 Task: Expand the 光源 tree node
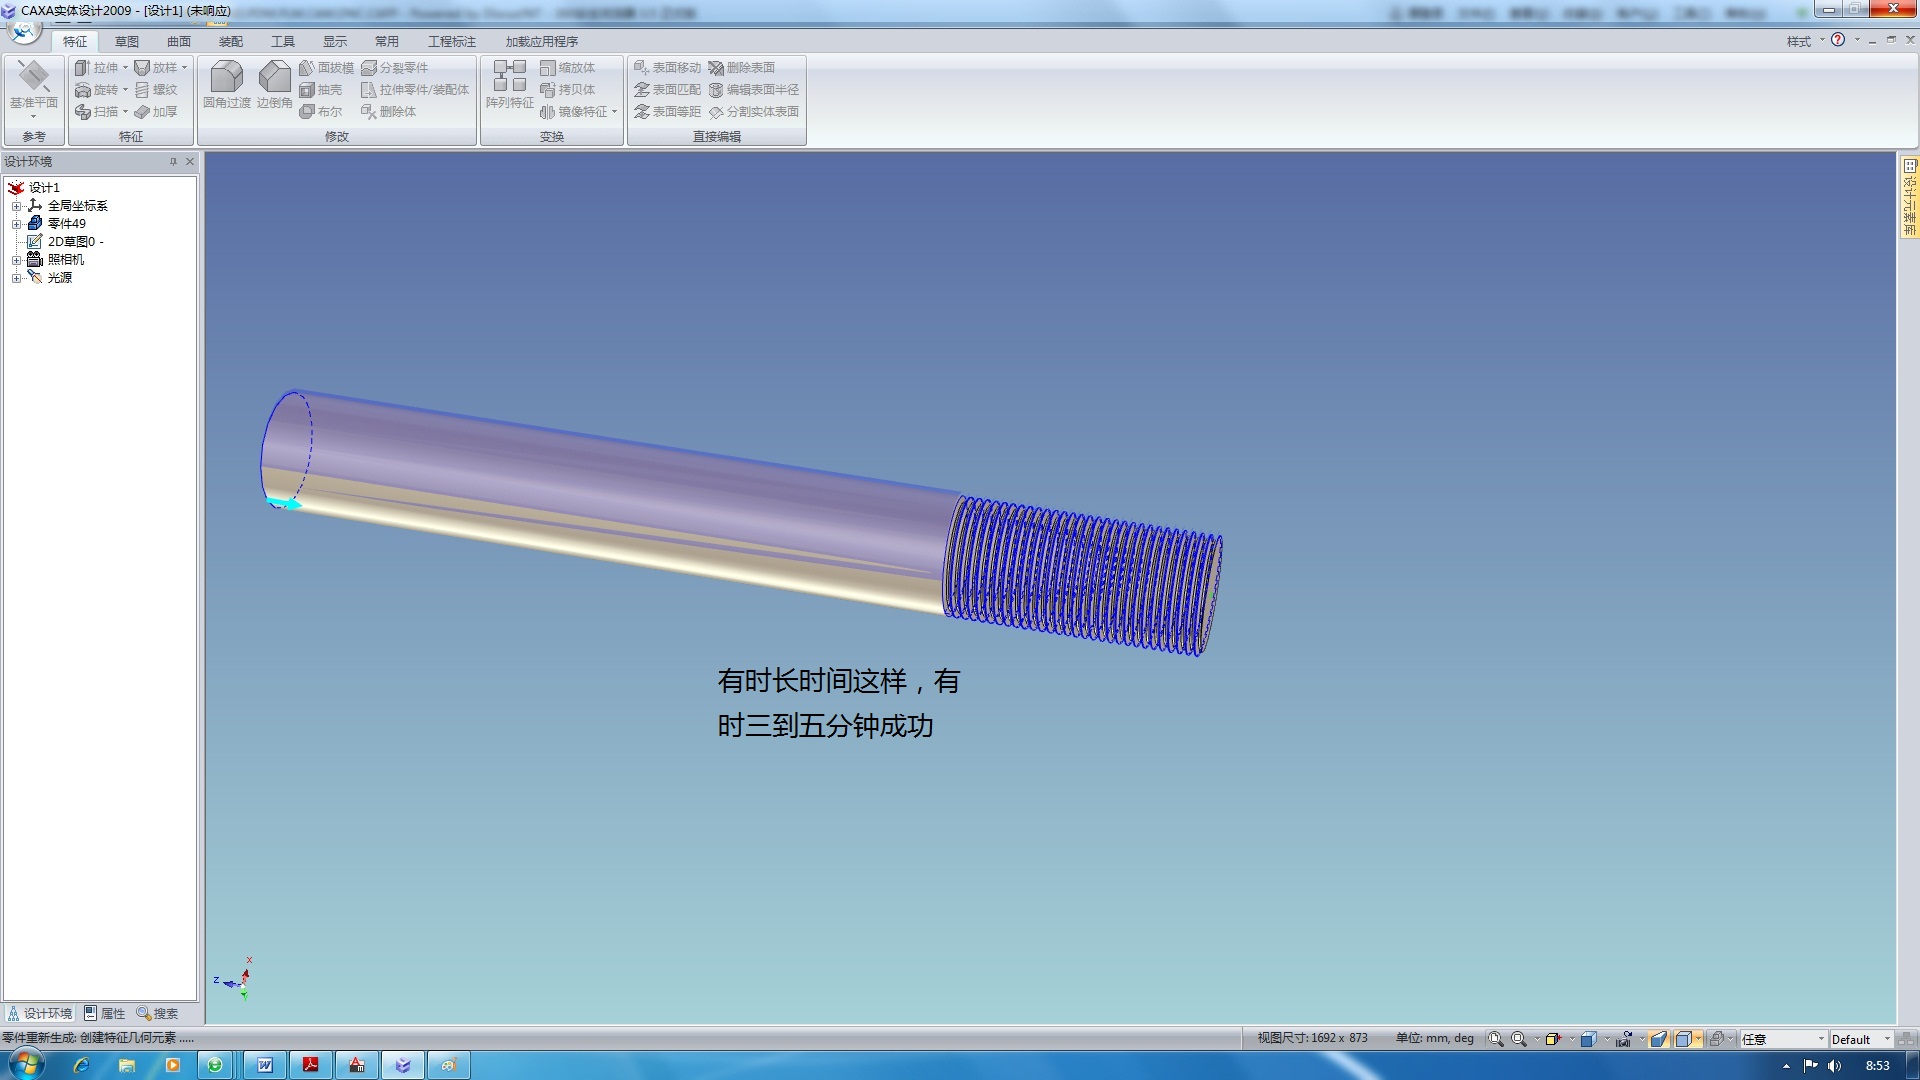(16, 278)
